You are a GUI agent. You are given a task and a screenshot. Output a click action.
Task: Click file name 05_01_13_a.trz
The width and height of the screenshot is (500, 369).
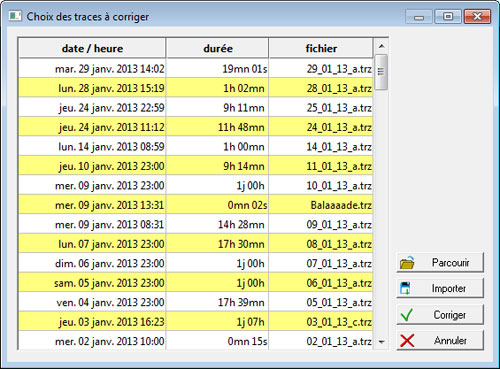tap(339, 302)
